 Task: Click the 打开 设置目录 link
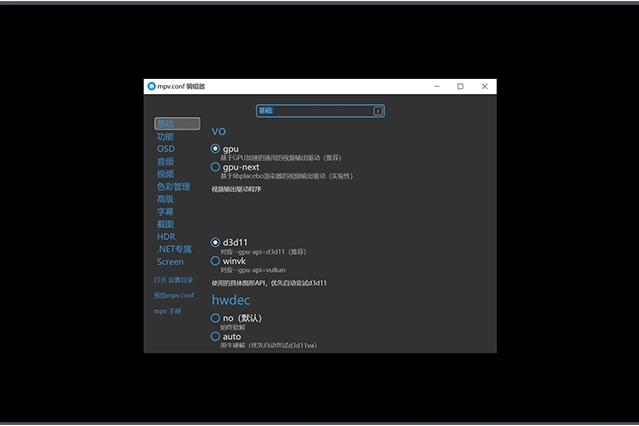(172, 280)
